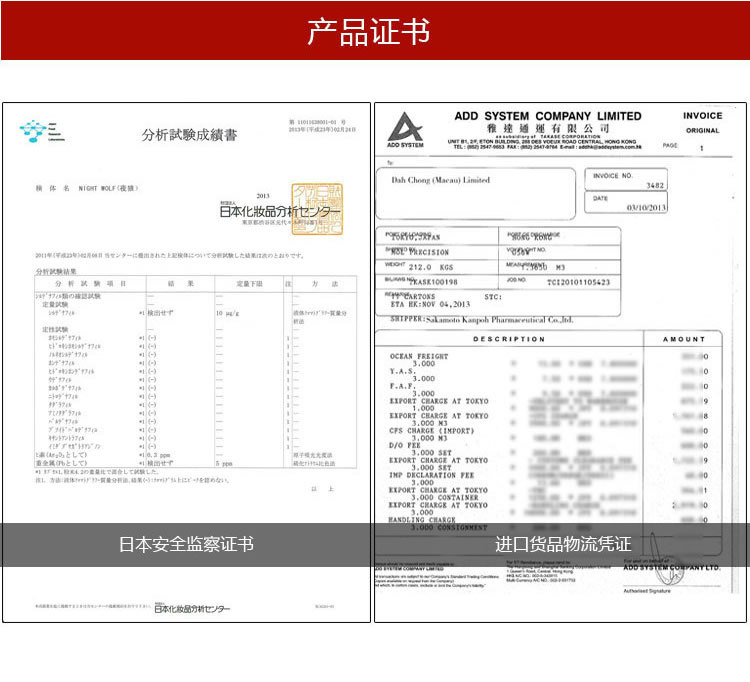
Task: Click the OCEAN FREIGHT line item
Action: click(419, 356)
